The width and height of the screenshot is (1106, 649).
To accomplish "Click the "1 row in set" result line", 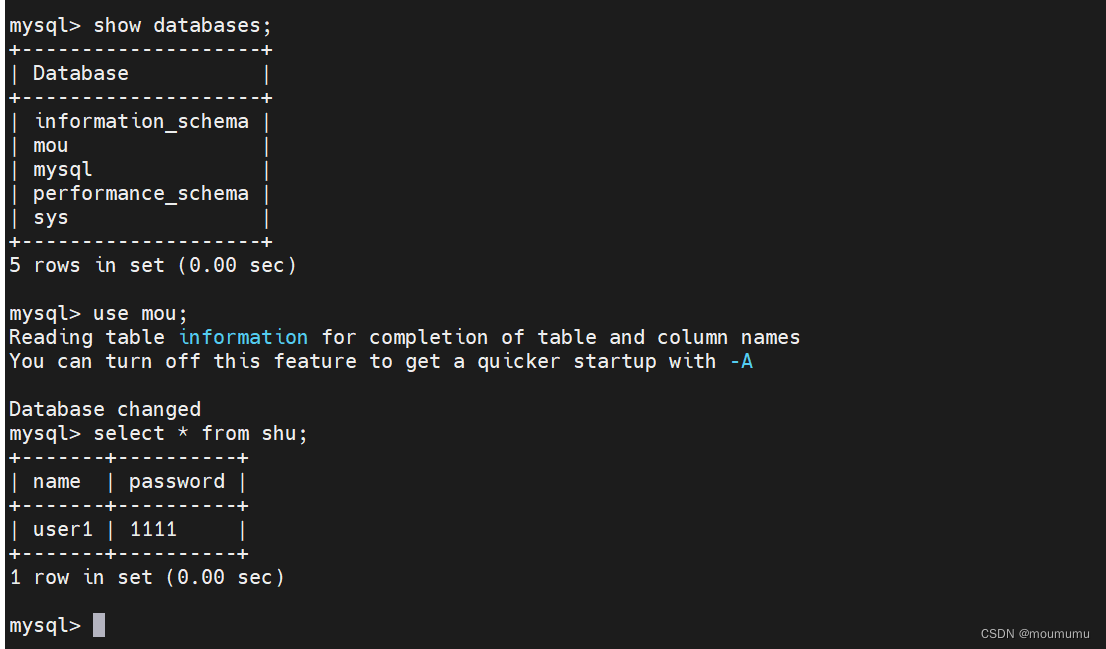I will (147, 577).
